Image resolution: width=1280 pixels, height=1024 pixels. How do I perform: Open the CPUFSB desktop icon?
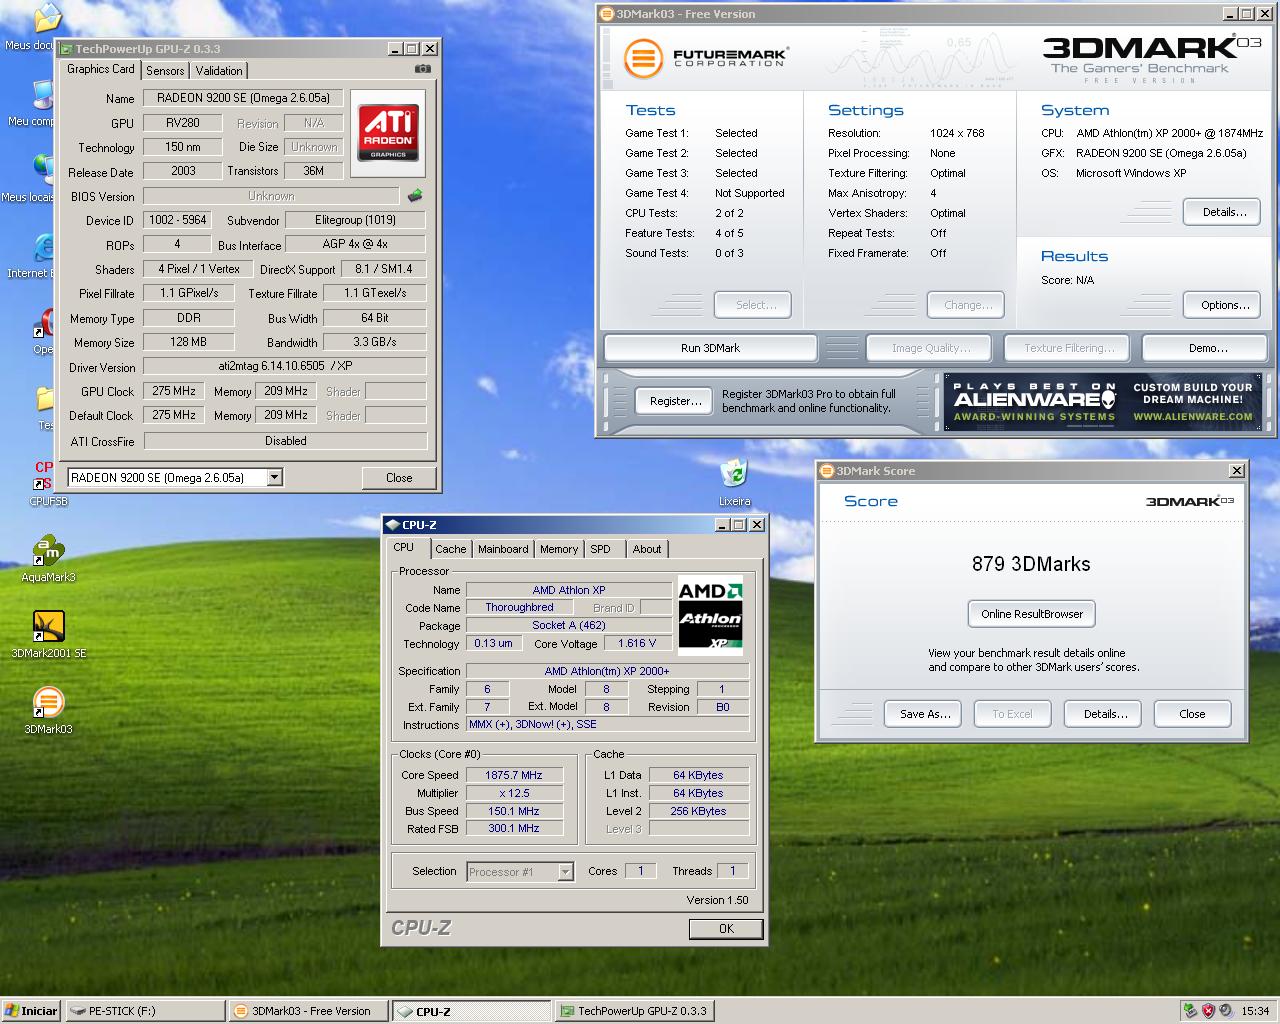pos(47,483)
